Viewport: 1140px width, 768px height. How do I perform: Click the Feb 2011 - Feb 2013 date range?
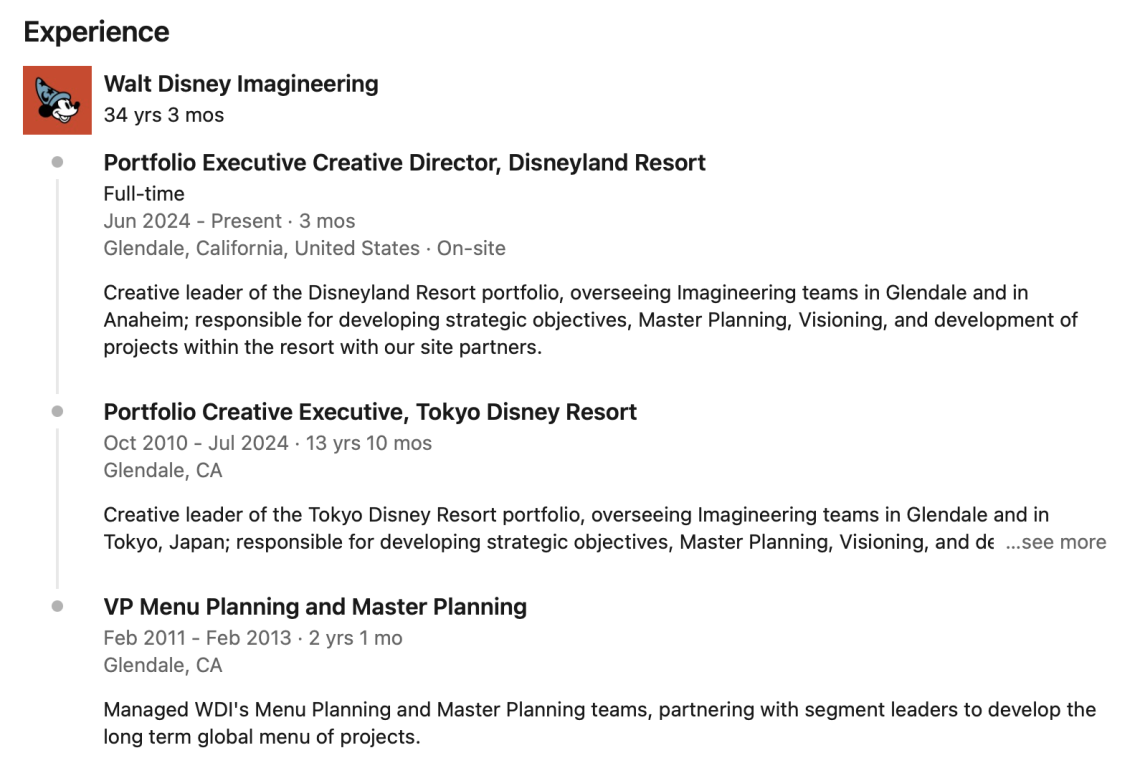(252, 638)
